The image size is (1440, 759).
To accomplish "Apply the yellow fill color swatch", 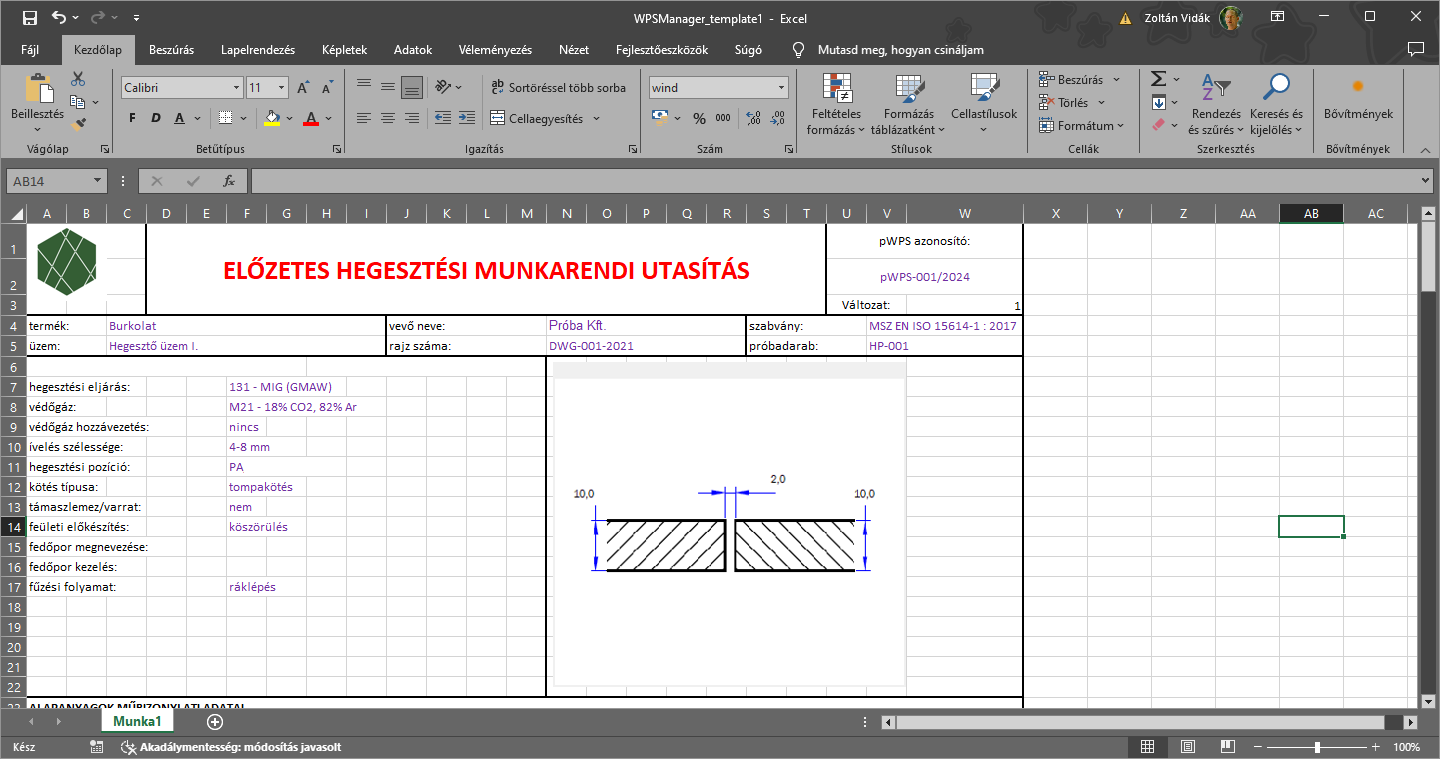I will pos(272,118).
